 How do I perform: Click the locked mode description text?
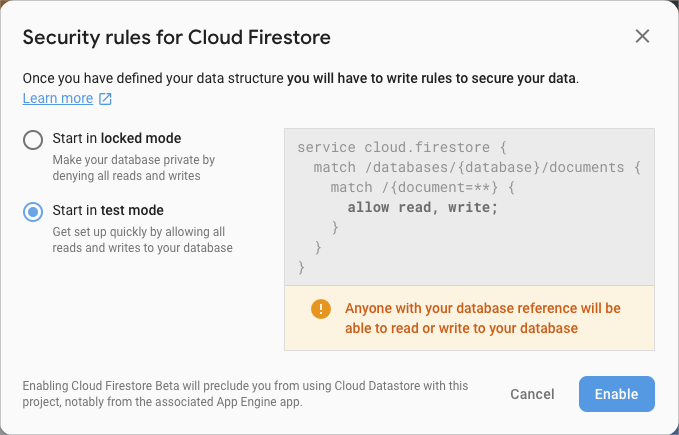tap(134, 167)
